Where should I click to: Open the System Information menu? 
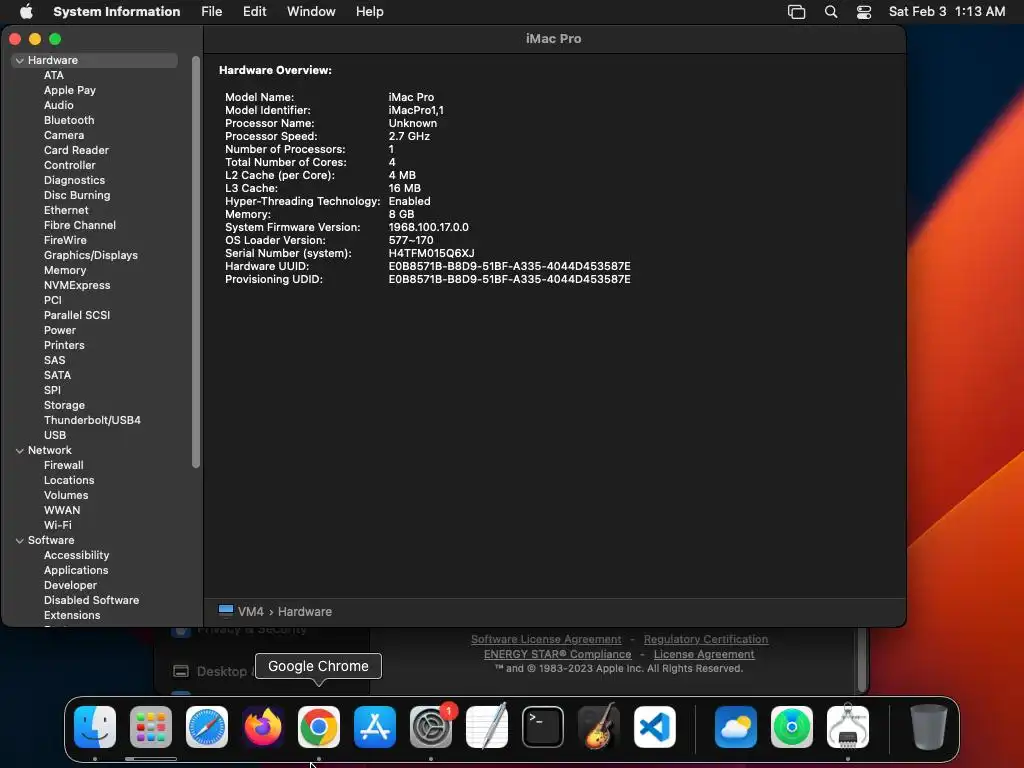point(116,12)
